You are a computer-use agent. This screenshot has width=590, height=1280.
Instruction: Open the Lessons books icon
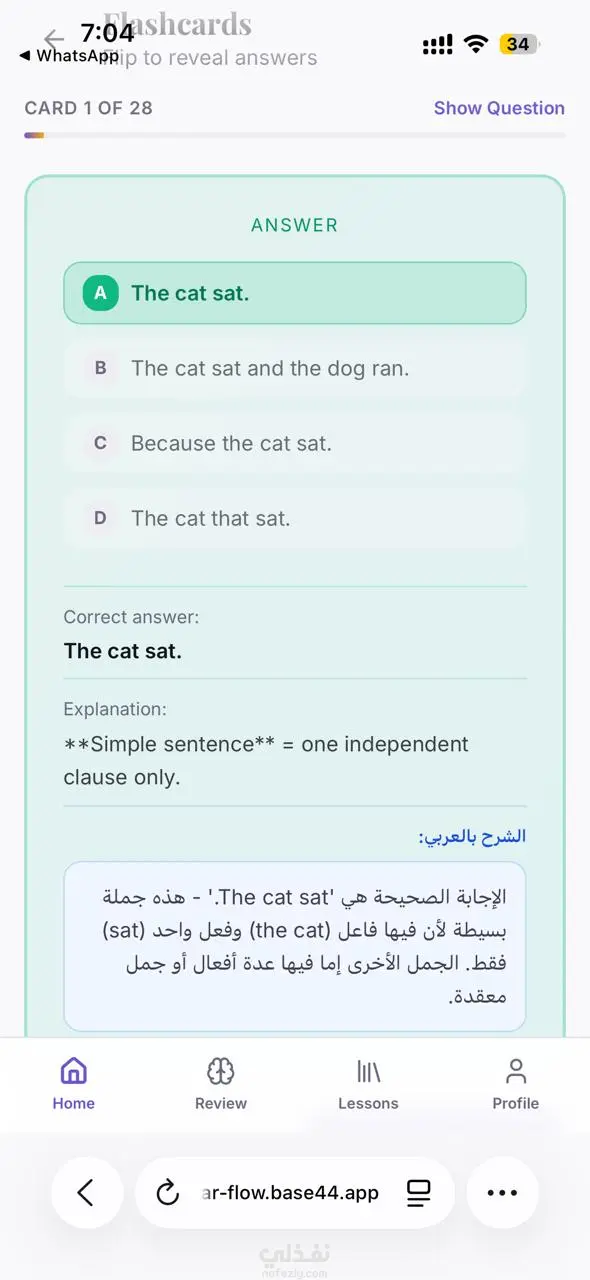pos(368,1071)
